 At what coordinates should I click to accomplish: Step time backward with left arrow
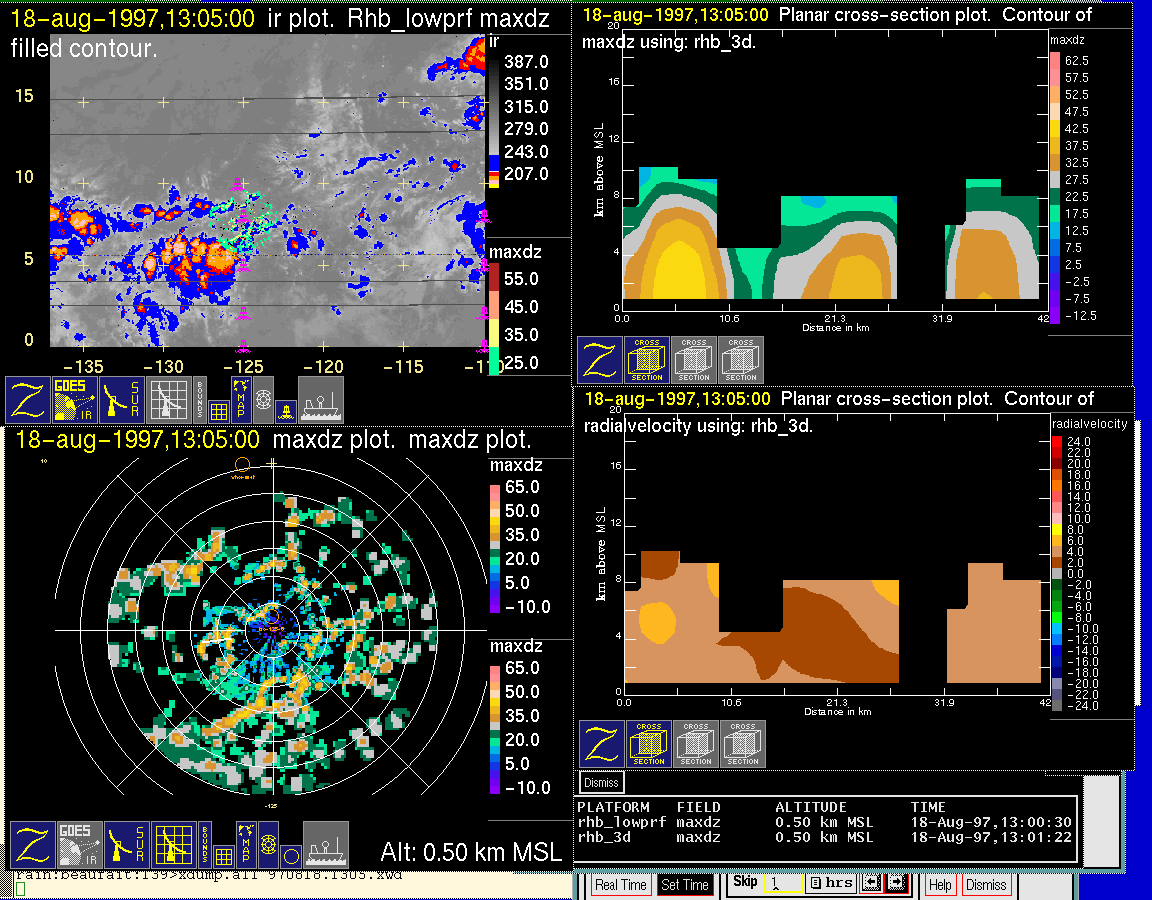[871, 884]
